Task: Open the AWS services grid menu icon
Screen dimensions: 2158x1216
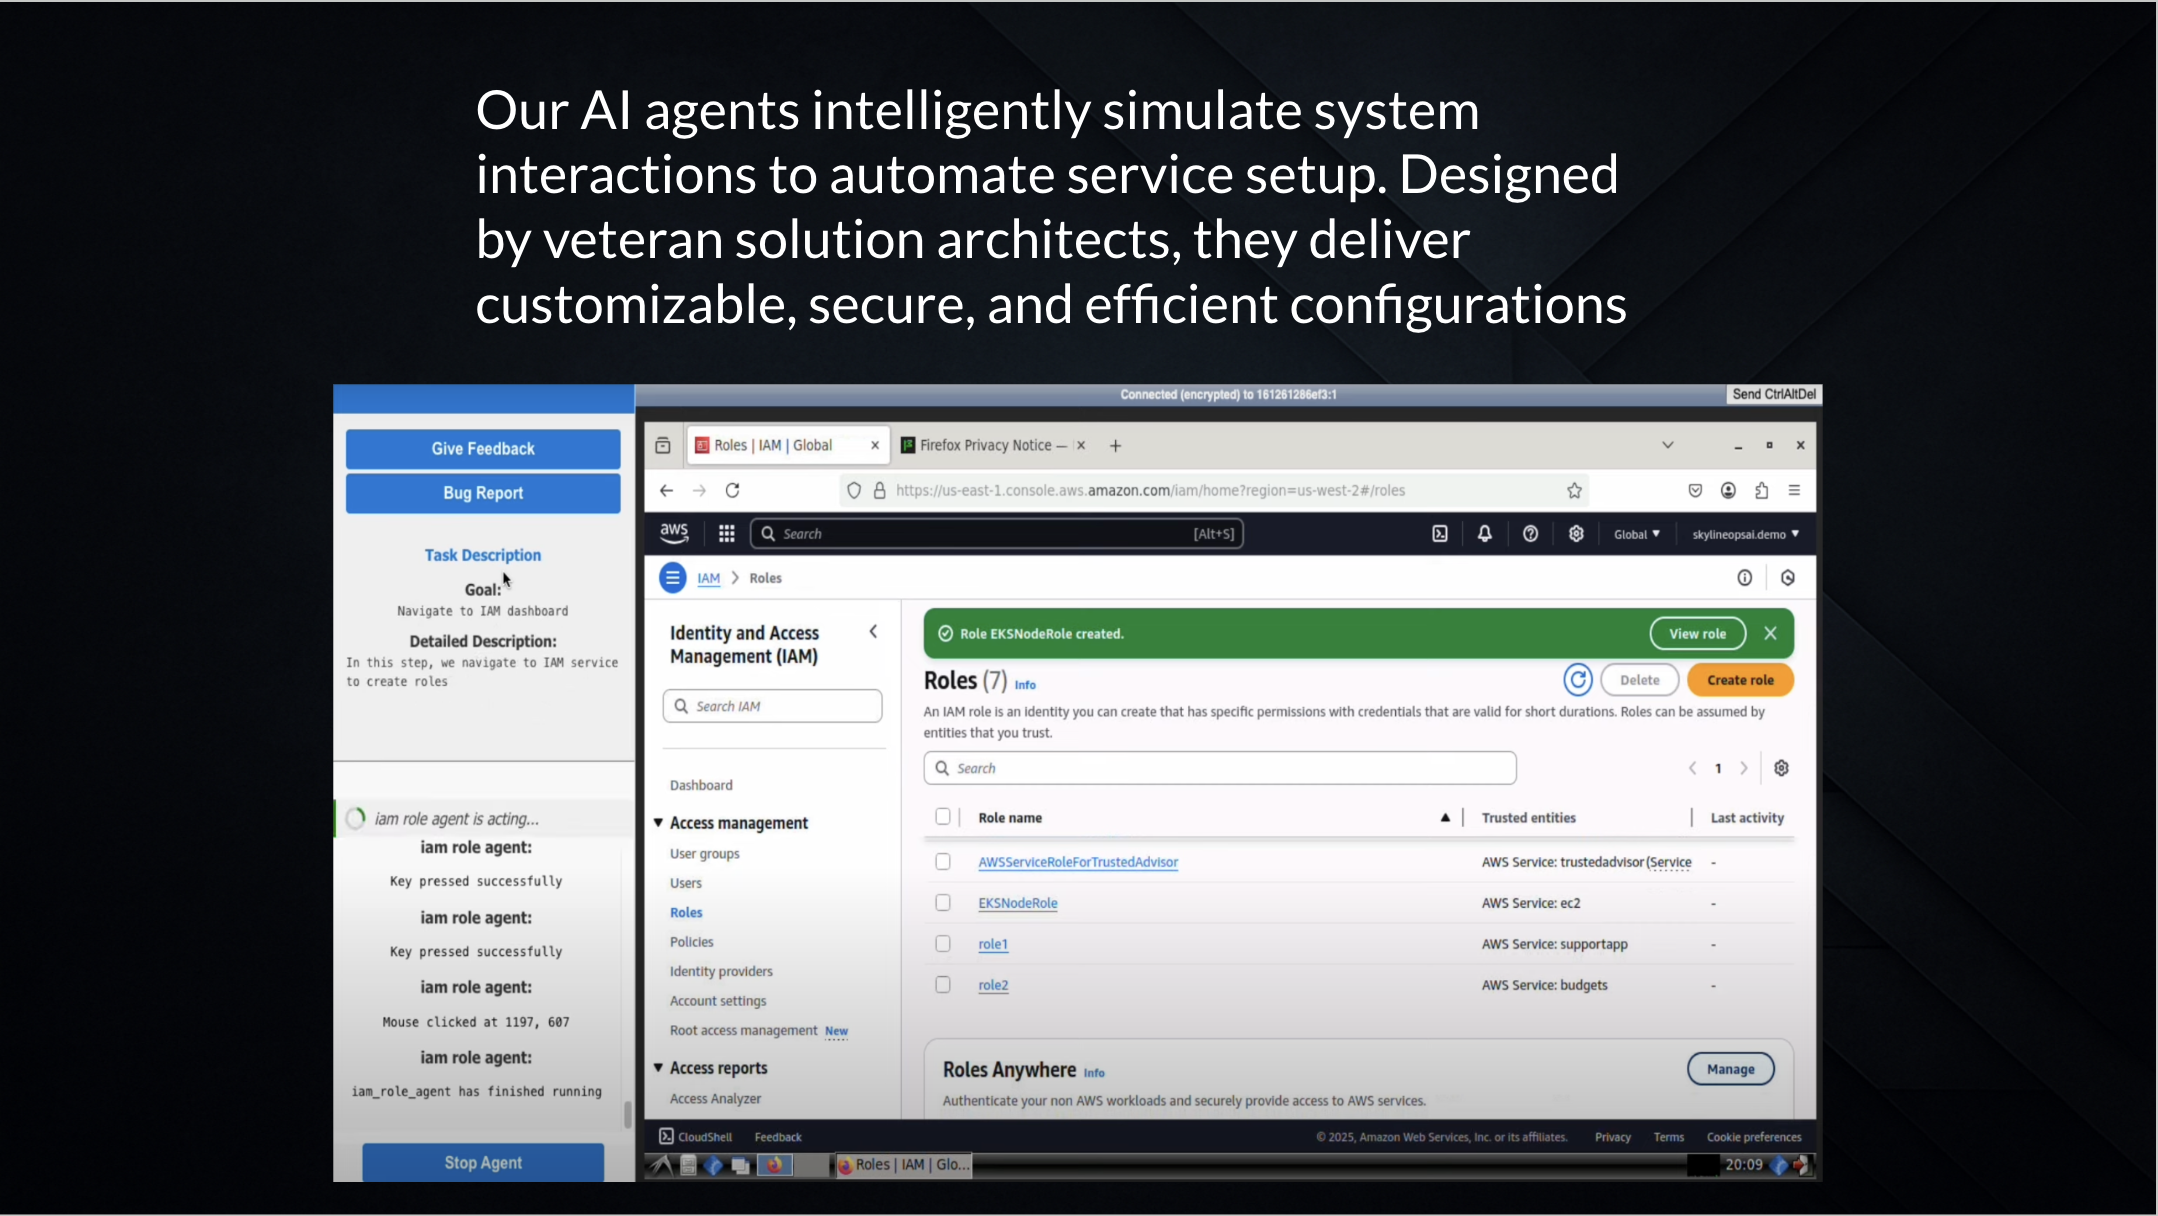Action: click(x=727, y=534)
